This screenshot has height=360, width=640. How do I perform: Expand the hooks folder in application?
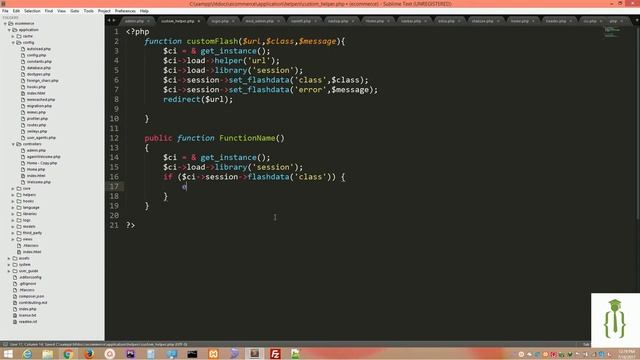(13, 201)
